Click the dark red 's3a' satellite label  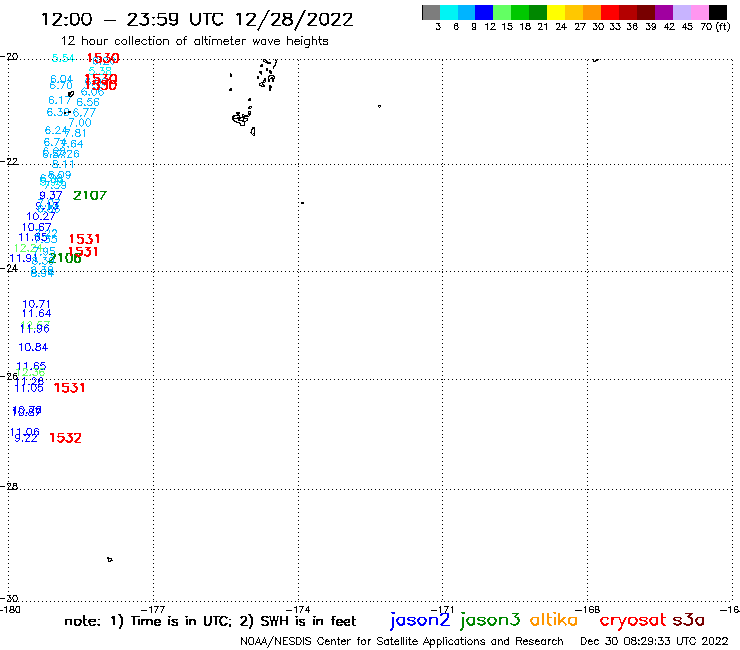pos(688,620)
